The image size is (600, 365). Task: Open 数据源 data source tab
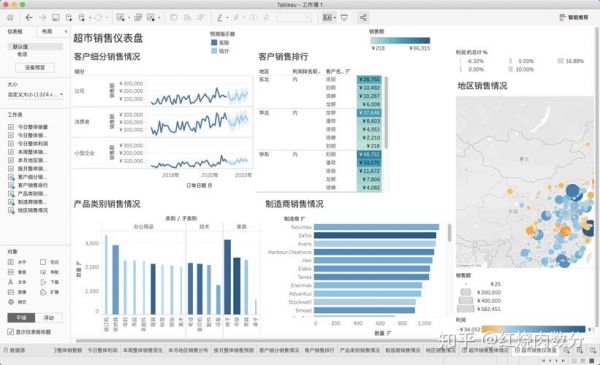[15, 350]
